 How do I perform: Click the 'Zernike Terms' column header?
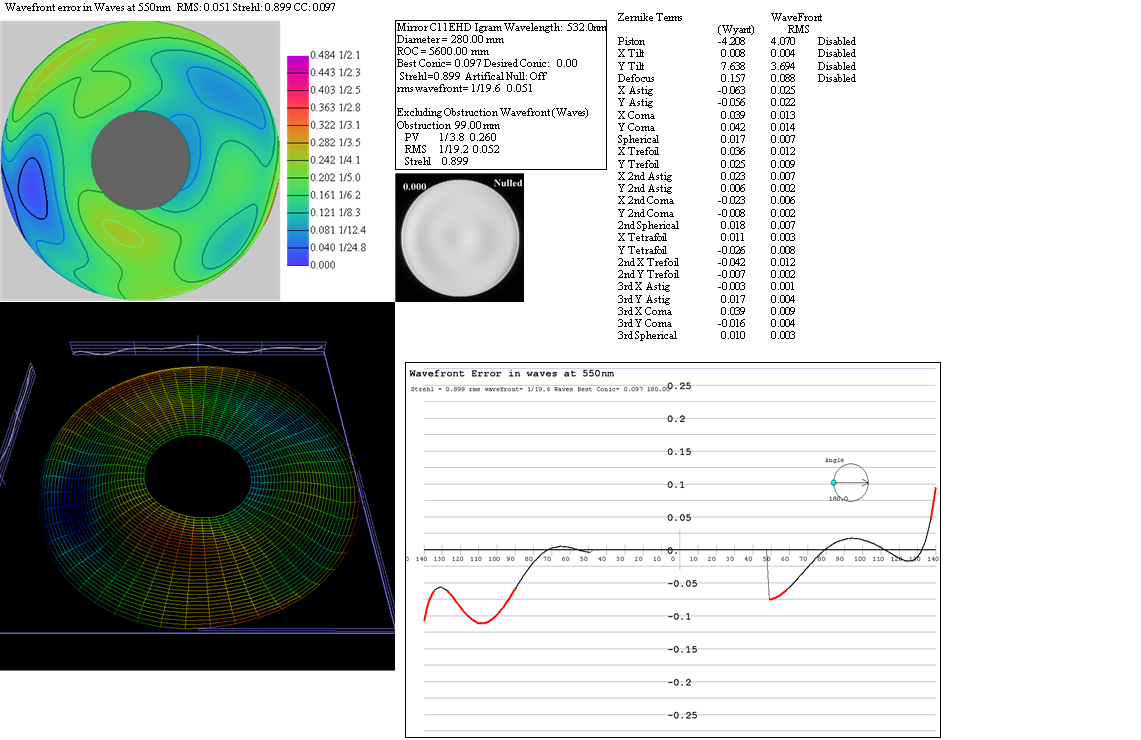[650, 18]
